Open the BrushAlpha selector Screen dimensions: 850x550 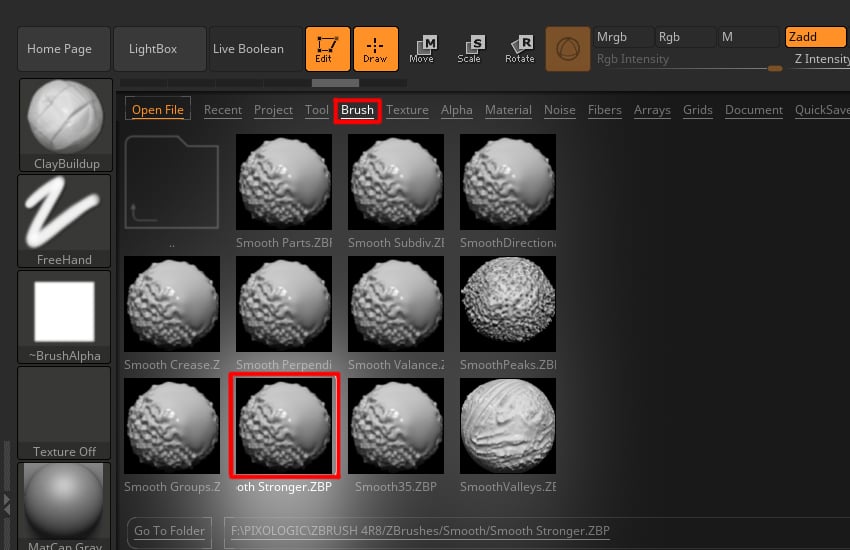coord(65,317)
